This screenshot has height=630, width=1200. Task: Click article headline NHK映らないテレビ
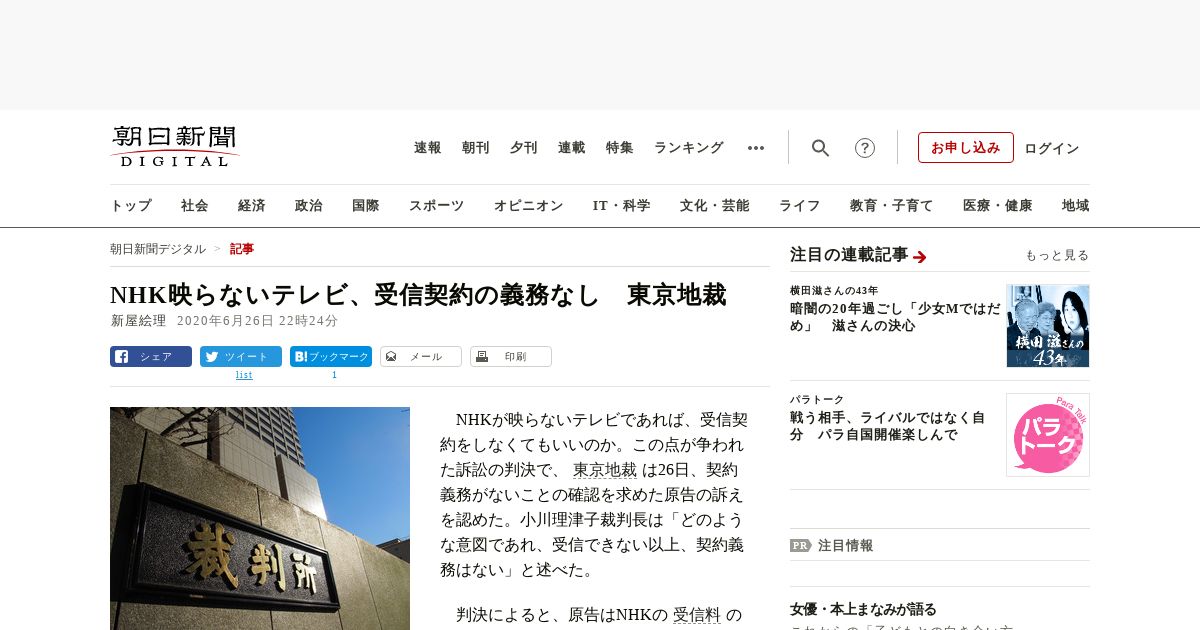pyautogui.click(x=418, y=295)
